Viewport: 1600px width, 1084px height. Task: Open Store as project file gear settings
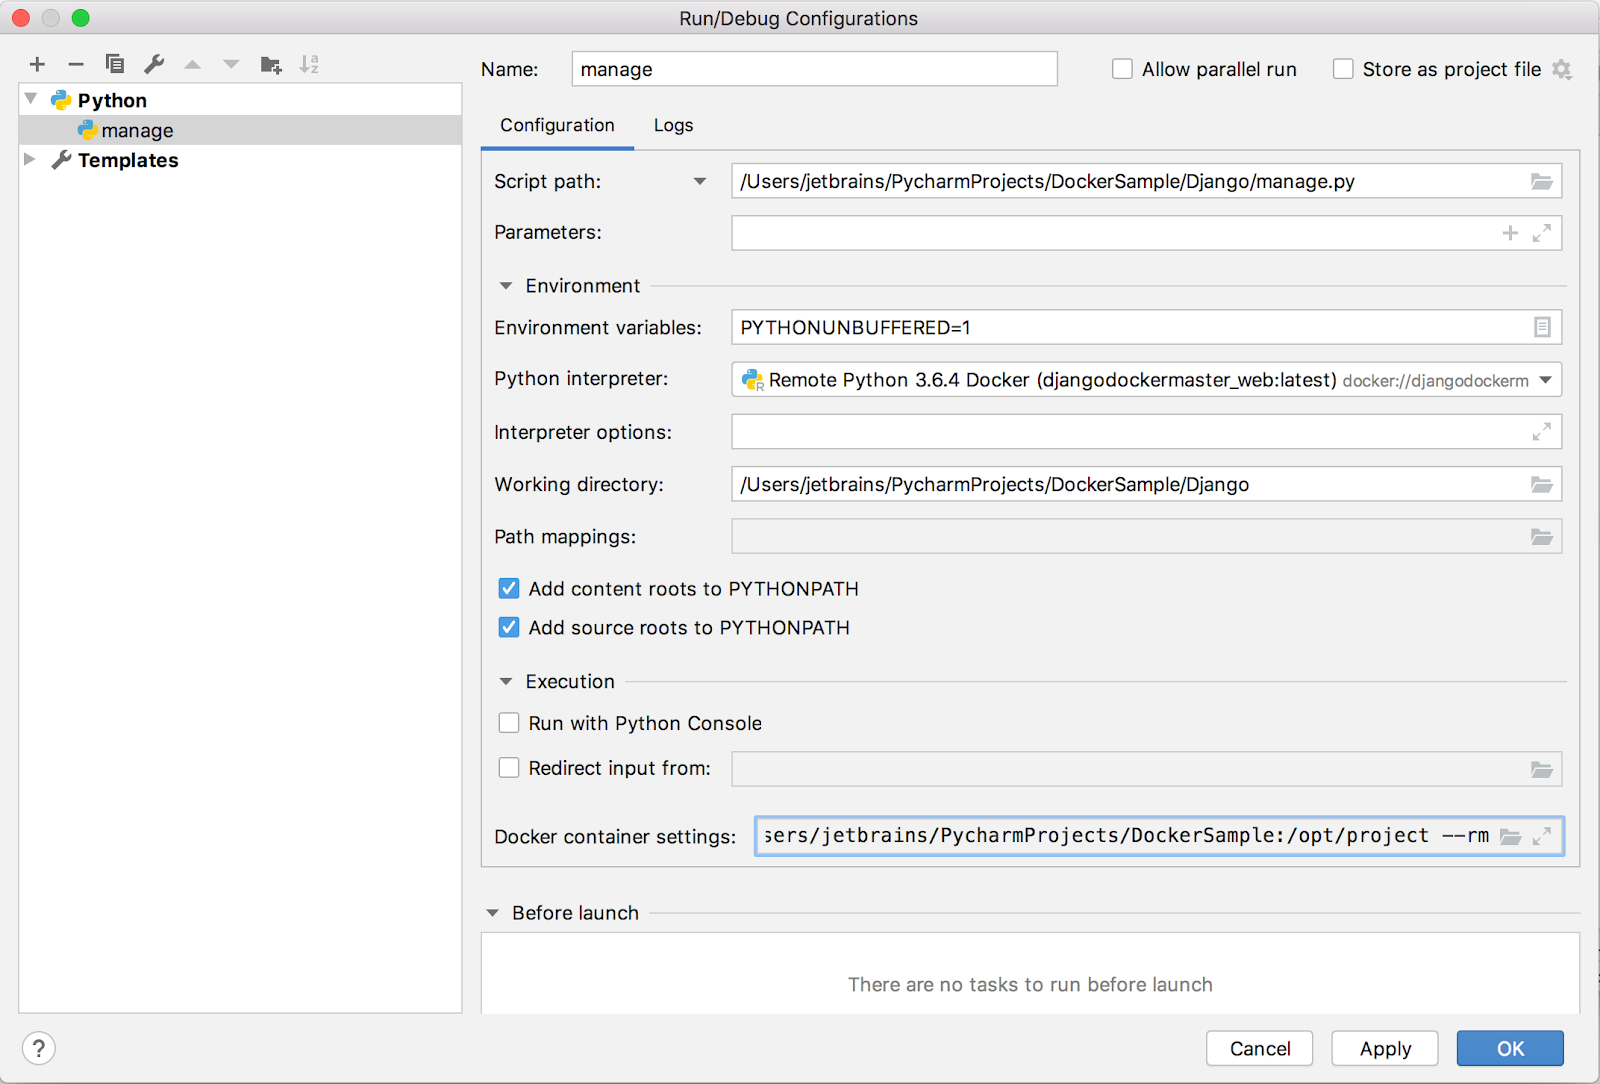click(1562, 69)
